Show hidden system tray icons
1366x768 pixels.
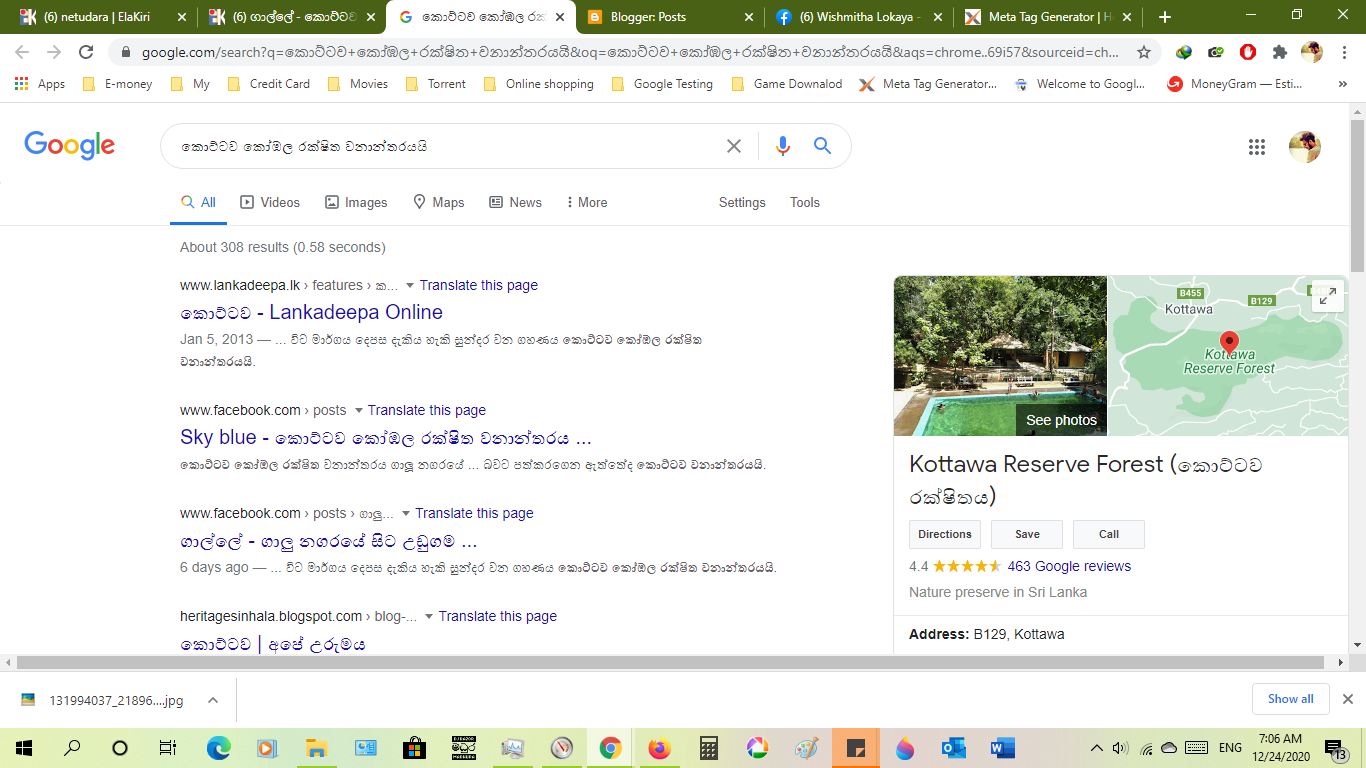click(1096, 748)
